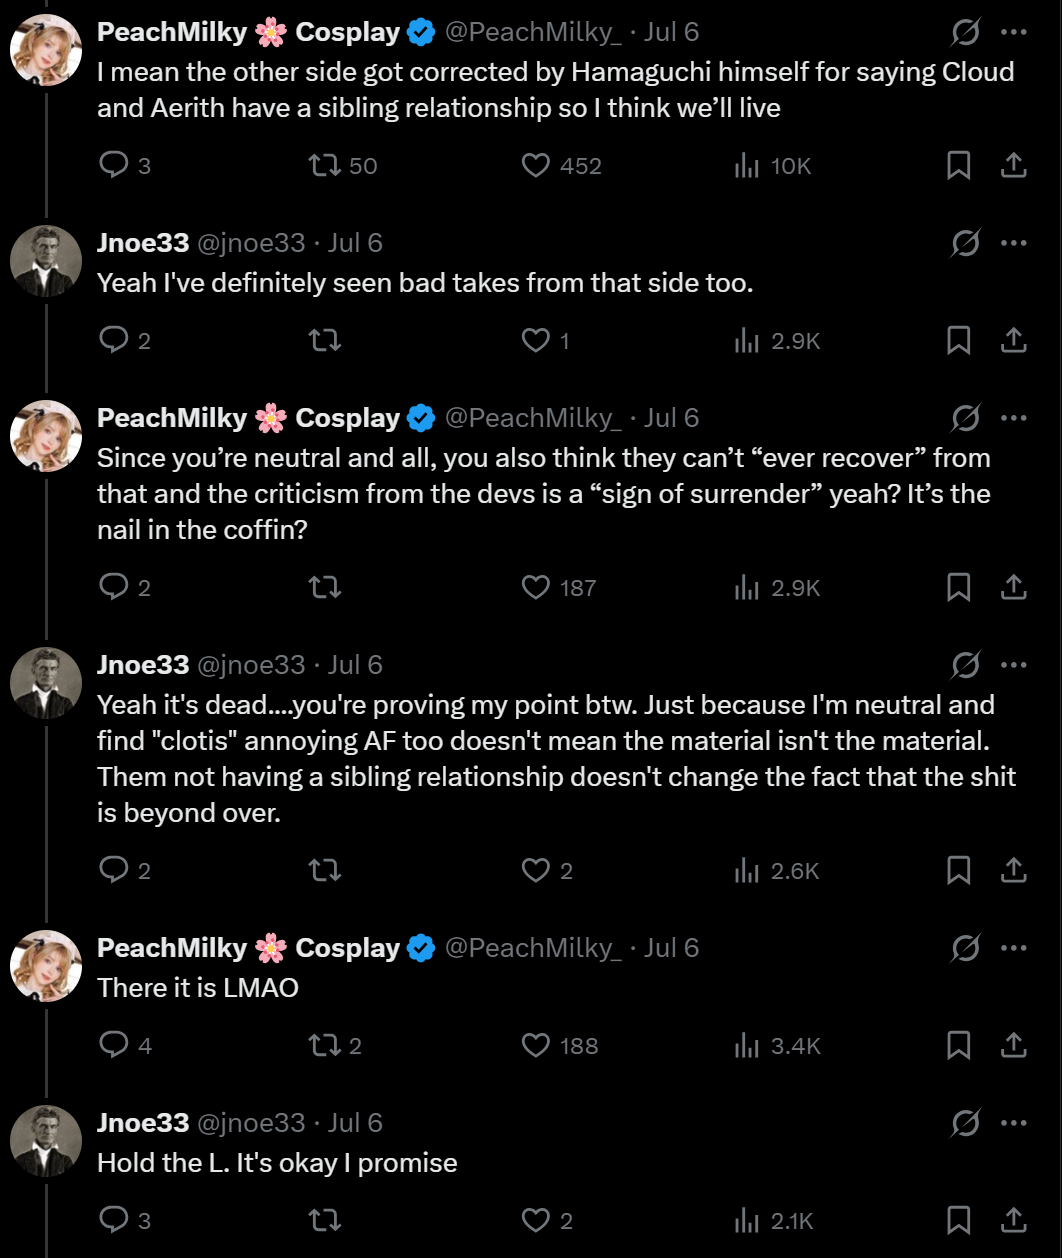Reply to the Hamaguchi sibling relationship tweet

click(125, 165)
